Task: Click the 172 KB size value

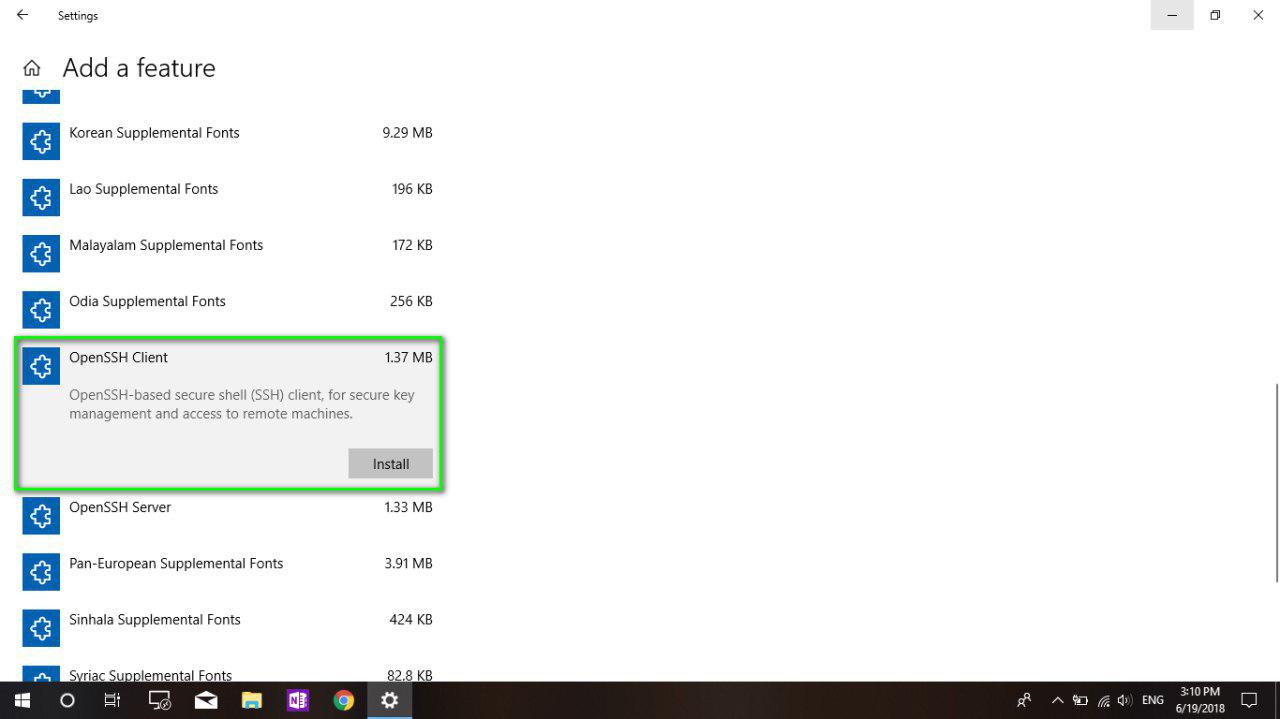Action: click(x=412, y=245)
